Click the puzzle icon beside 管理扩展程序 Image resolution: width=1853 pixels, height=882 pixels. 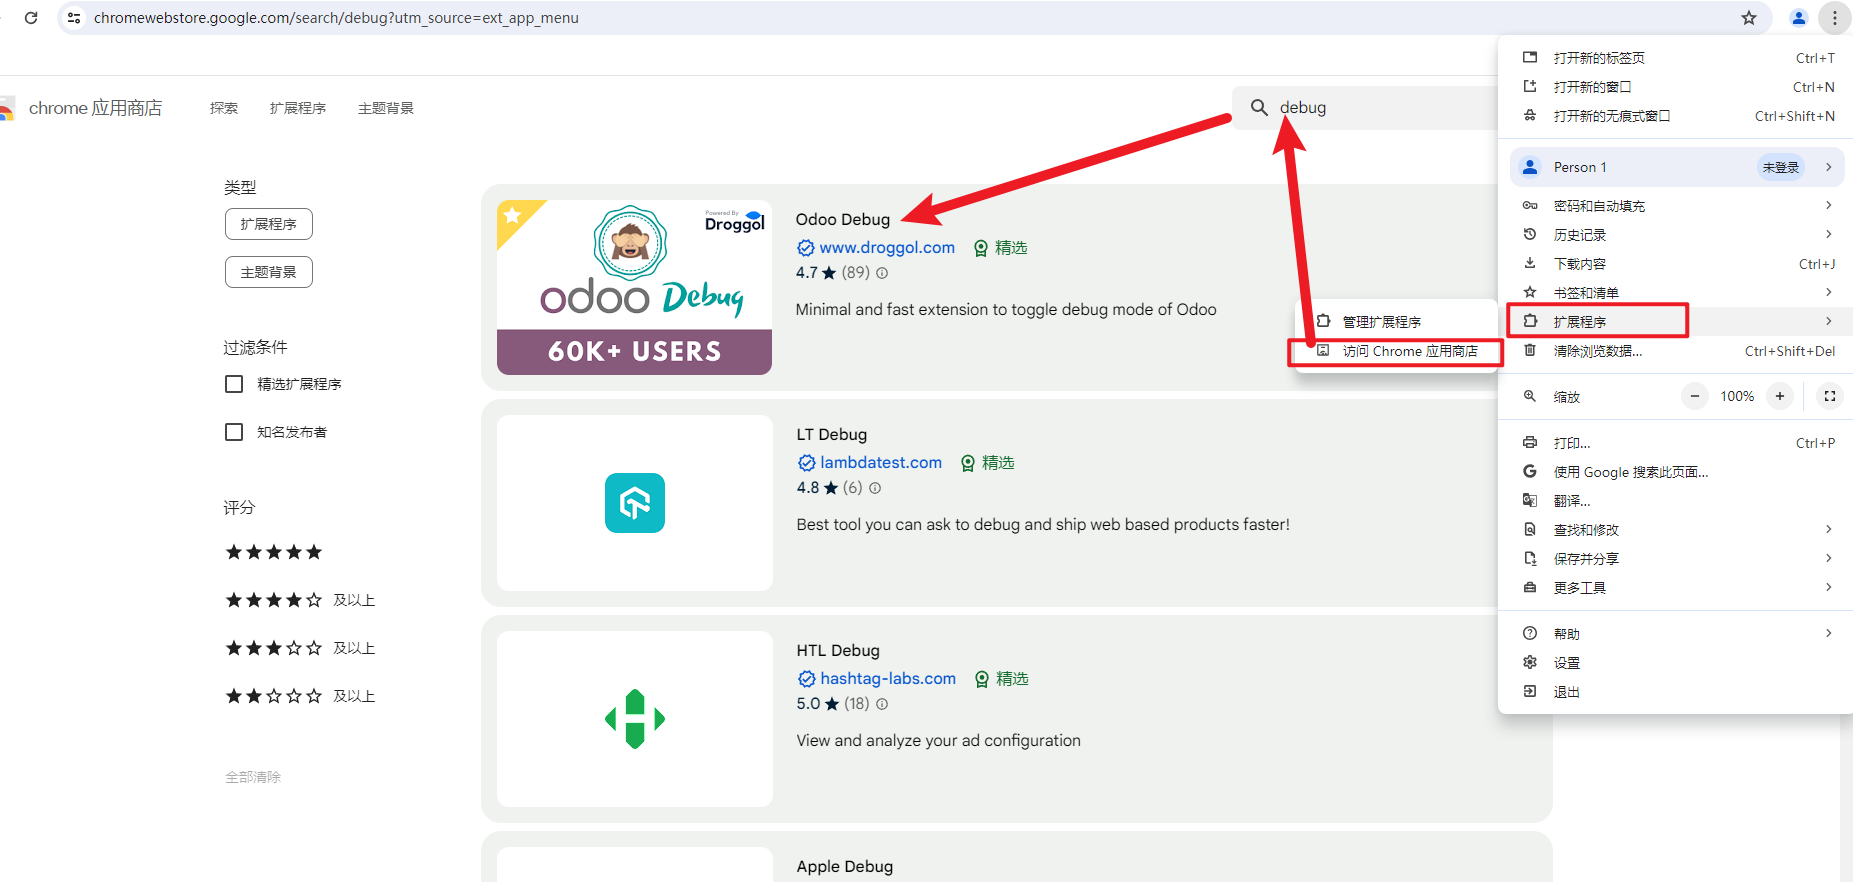tap(1323, 321)
